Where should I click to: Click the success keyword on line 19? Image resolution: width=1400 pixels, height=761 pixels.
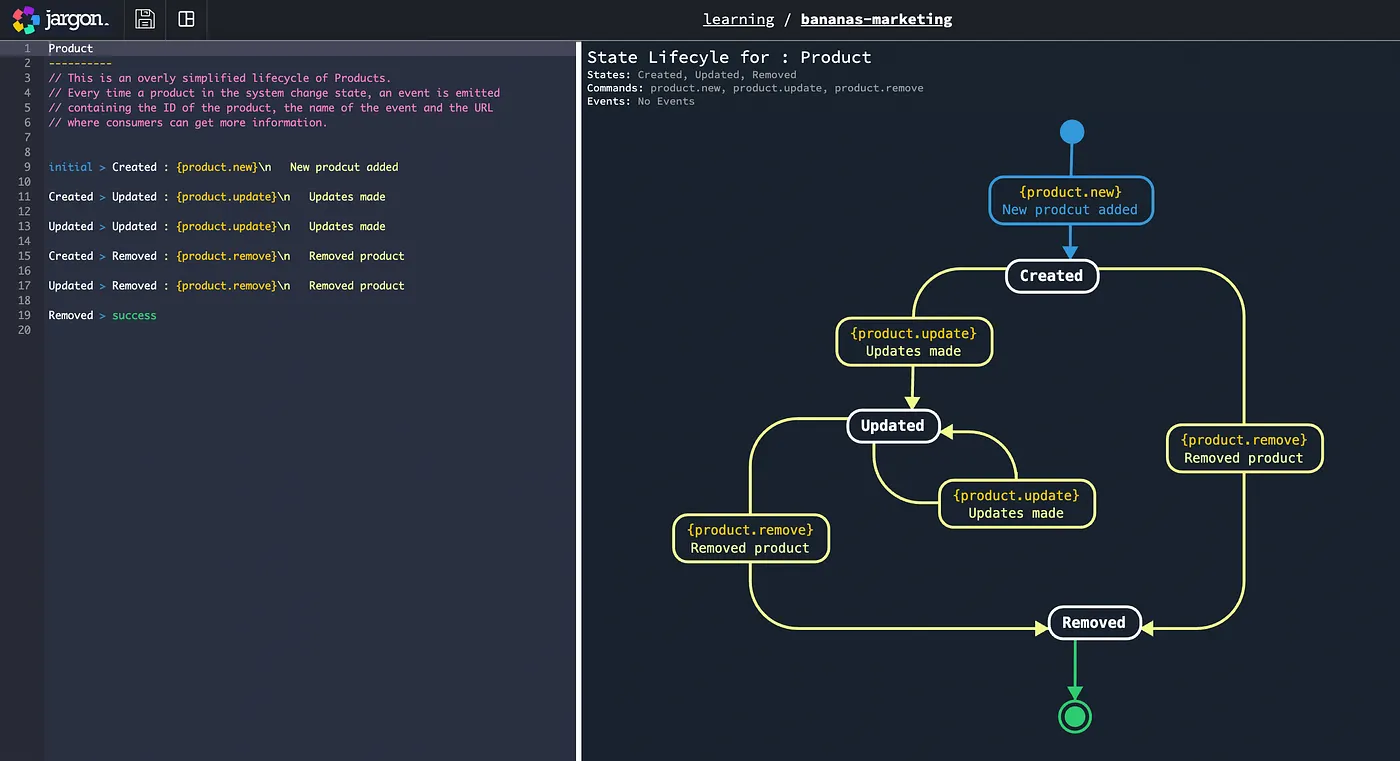click(133, 315)
